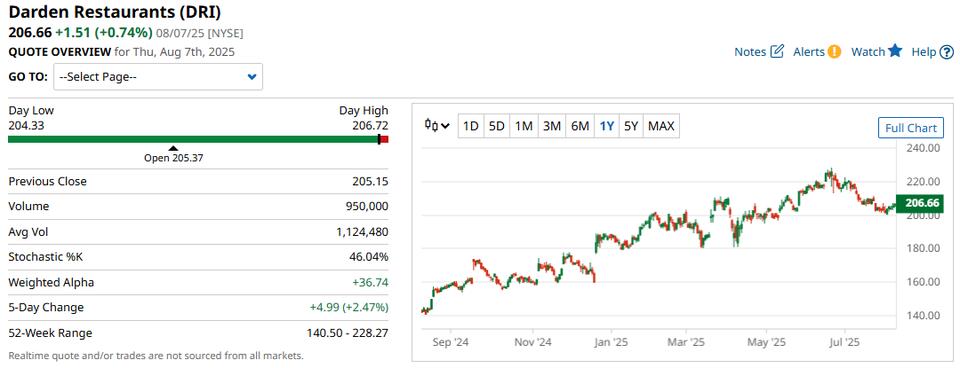
Task: Click the 08/07/25 [NYSE] timestamp
Action: [x=200, y=33]
